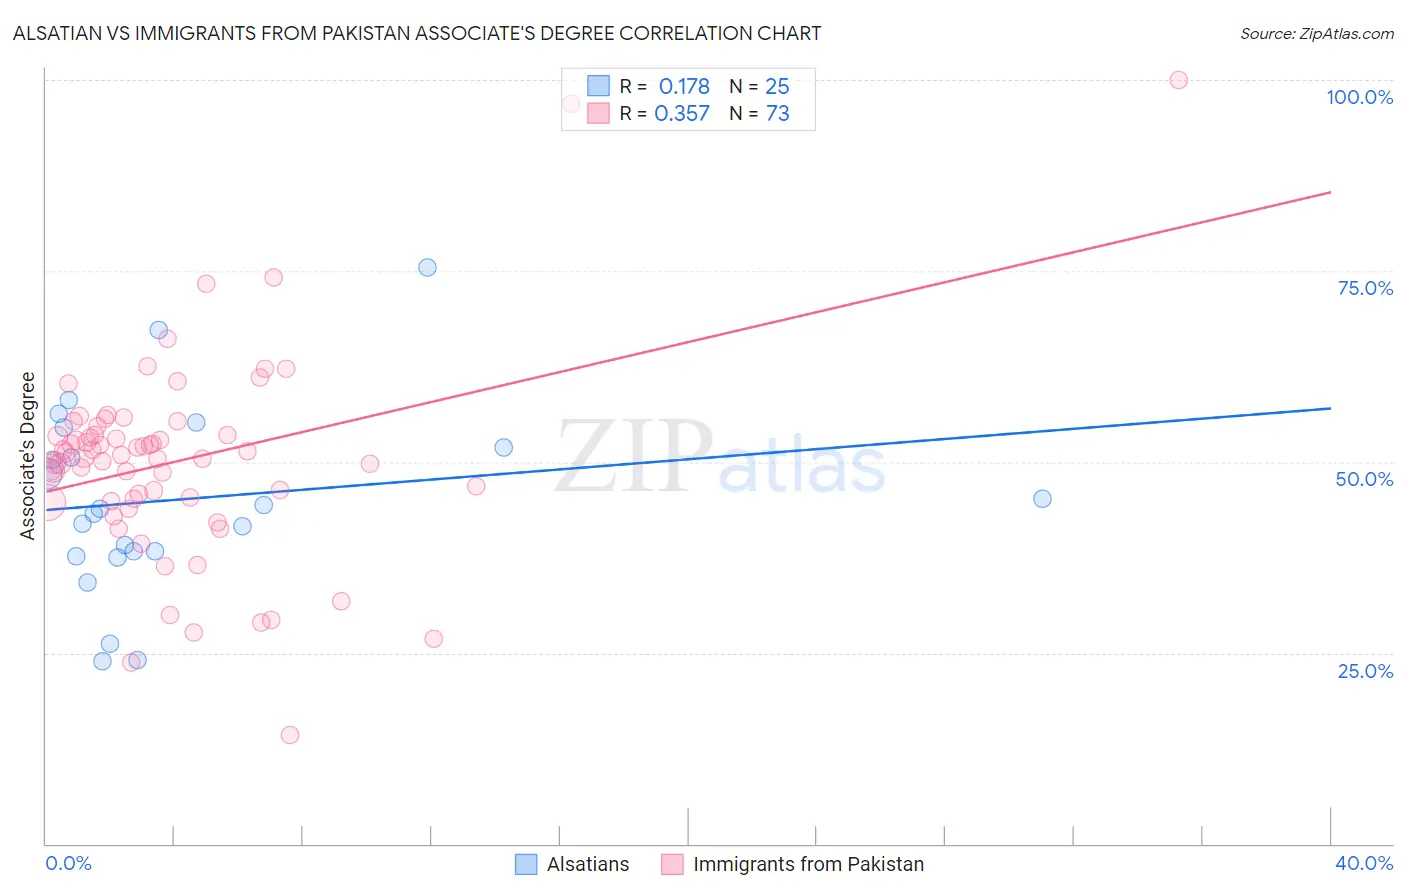Viewport: 1406px width, 892px height.
Task: Click the pink outlier point near 100%
Action: 1178,80
